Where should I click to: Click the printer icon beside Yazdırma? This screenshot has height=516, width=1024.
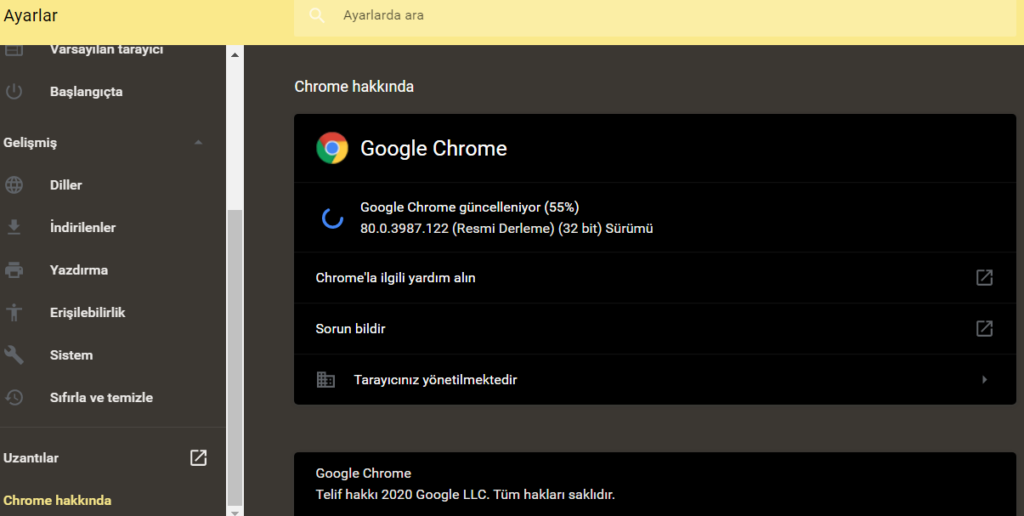click(x=14, y=270)
